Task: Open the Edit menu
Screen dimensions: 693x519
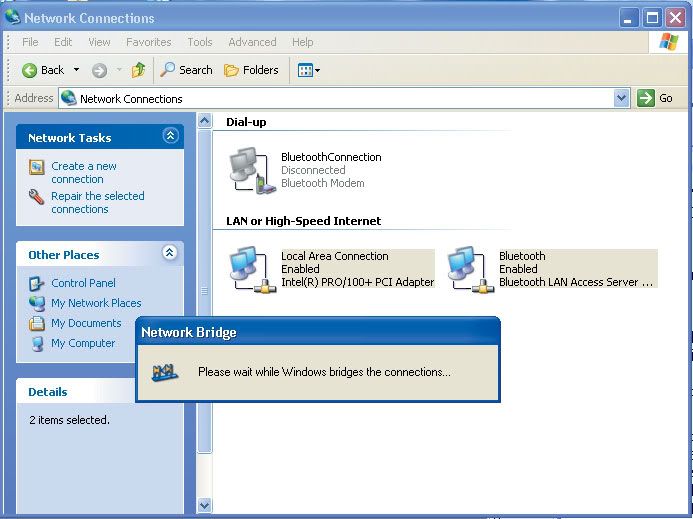Action: click(x=63, y=42)
